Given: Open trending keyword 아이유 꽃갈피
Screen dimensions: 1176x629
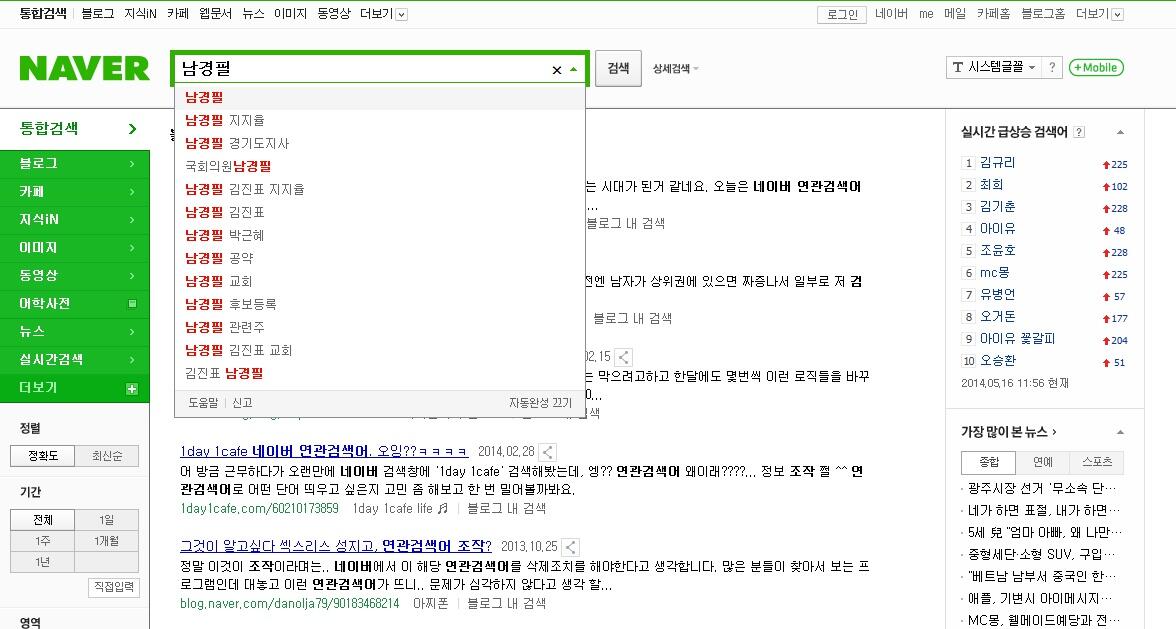Looking at the screenshot, I should click(x=1017, y=339).
